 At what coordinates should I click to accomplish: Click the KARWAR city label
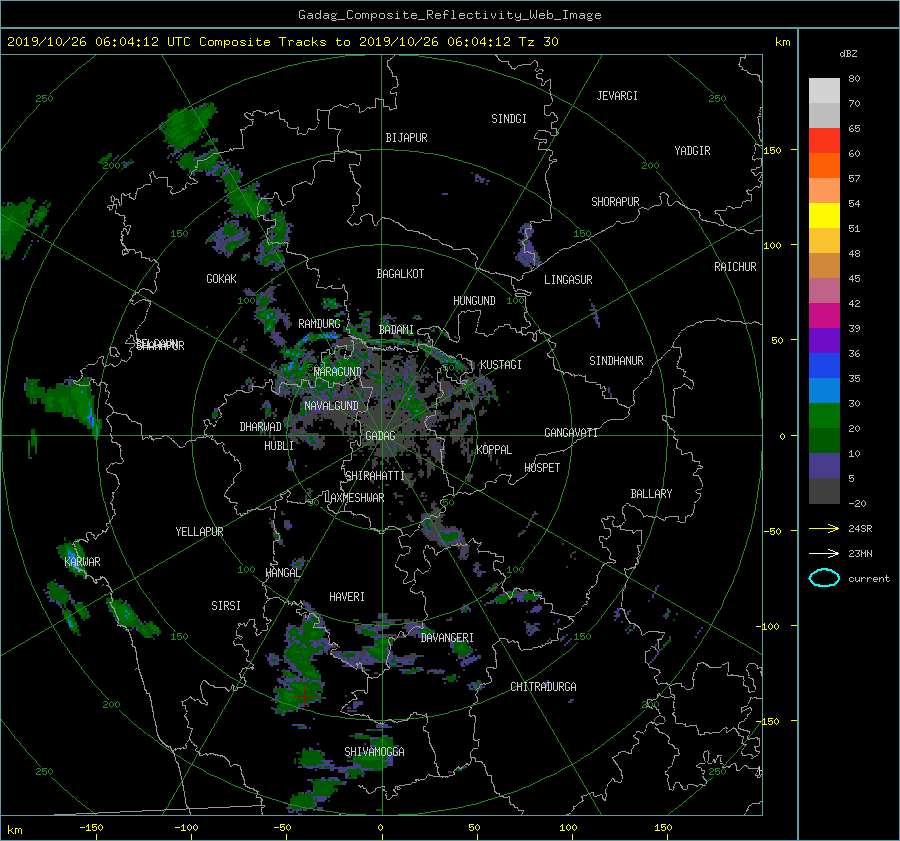[x=82, y=562]
